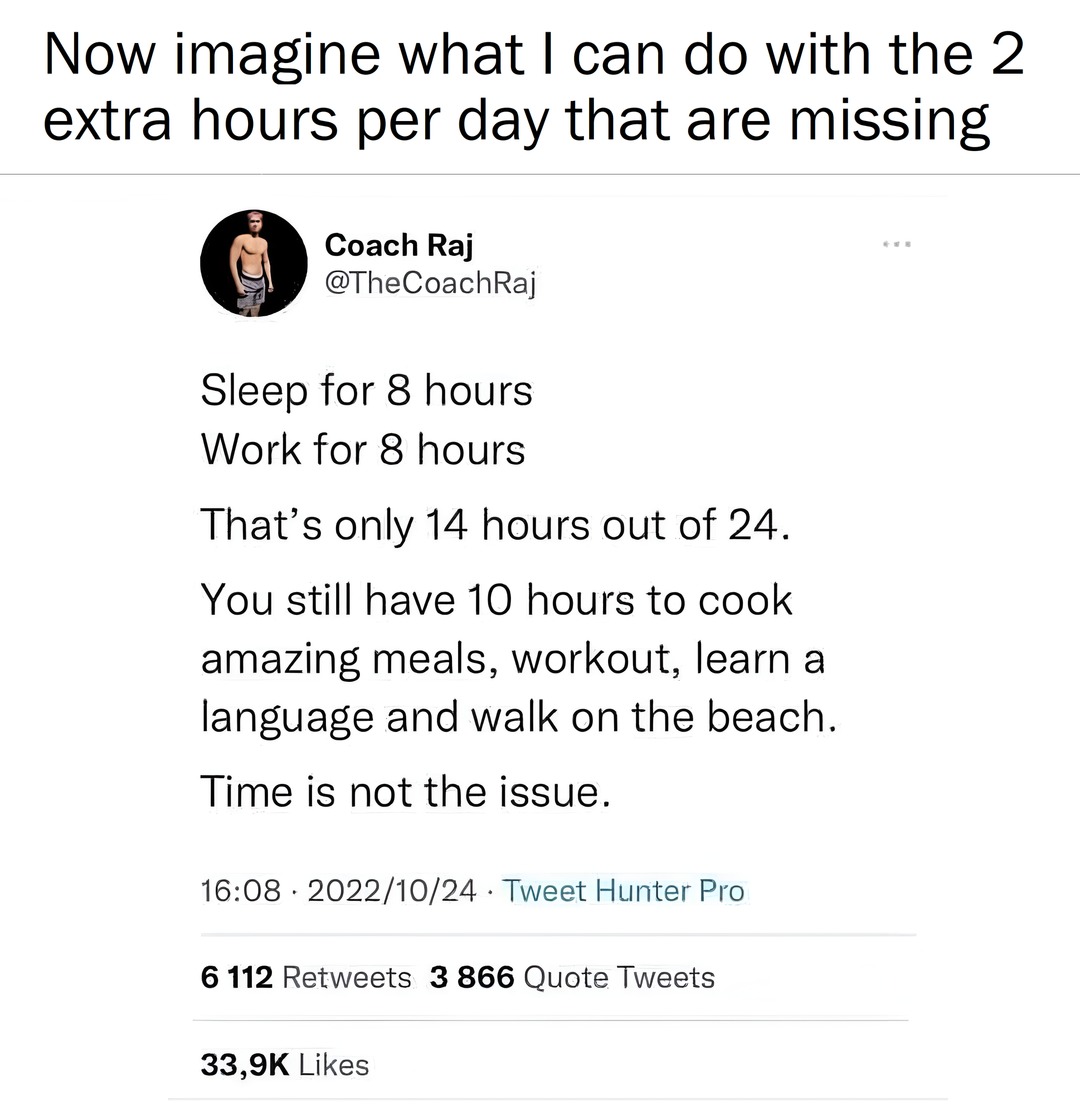Open the 33,9K Likes list
Viewport: 1080px width, 1115px height.
coord(285,1064)
